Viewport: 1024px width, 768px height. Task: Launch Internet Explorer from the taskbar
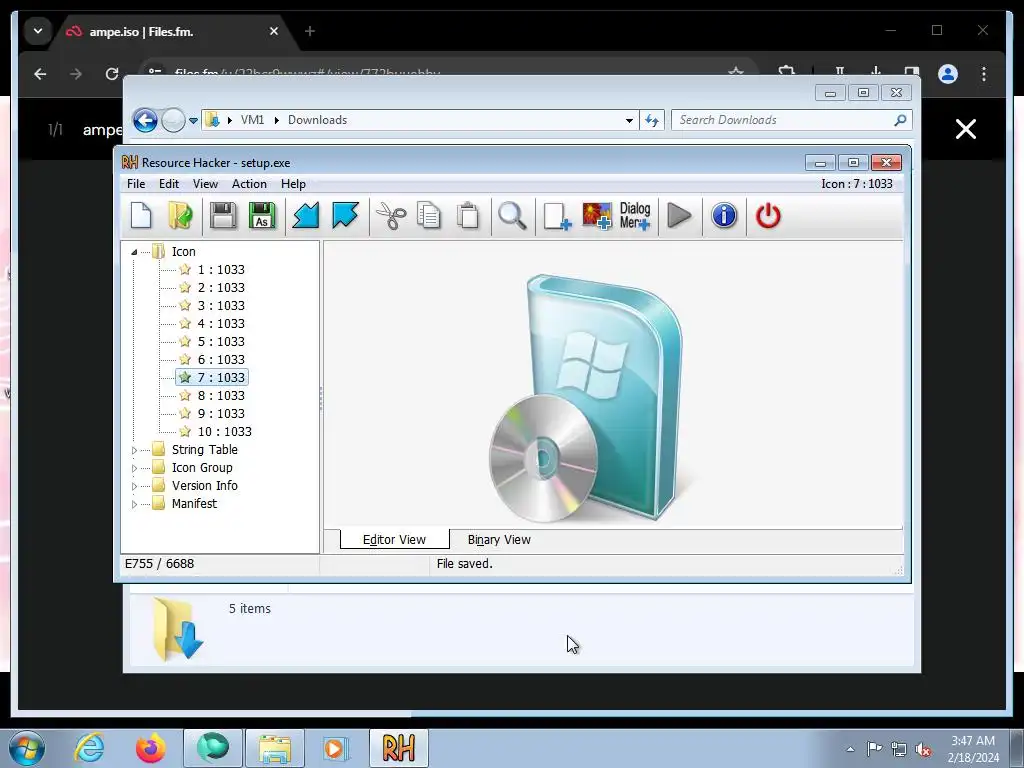[x=89, y=748]
